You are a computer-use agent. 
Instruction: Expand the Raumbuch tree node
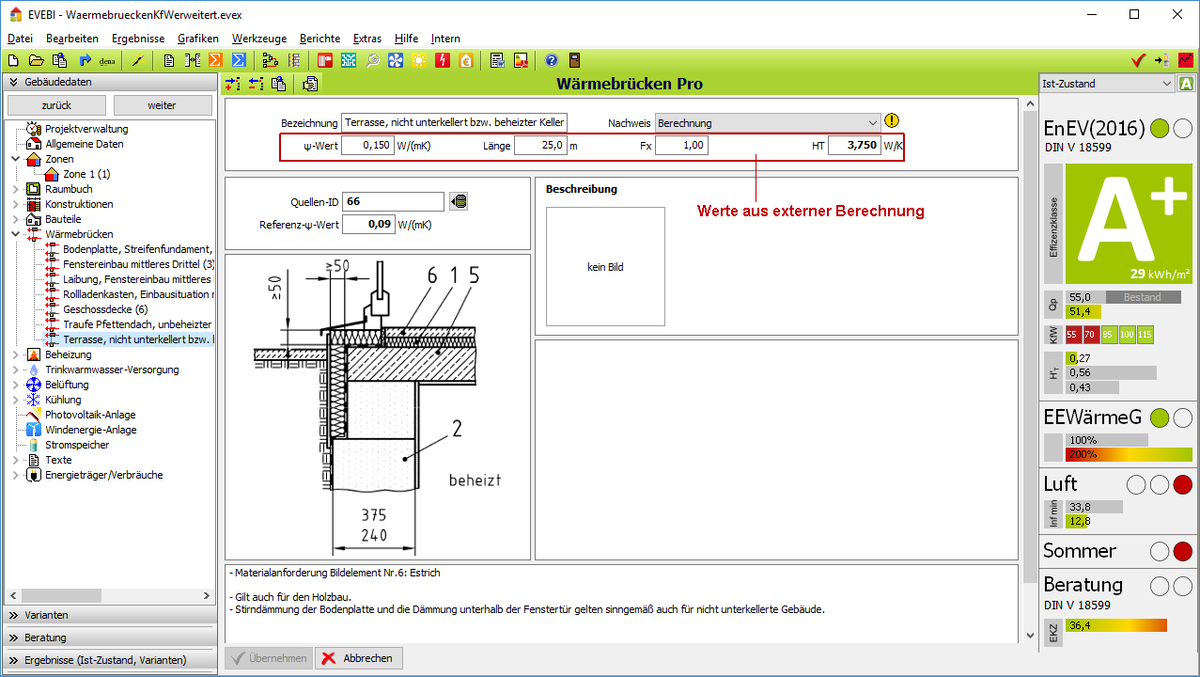pyautogui.click(x=15, y=188)
